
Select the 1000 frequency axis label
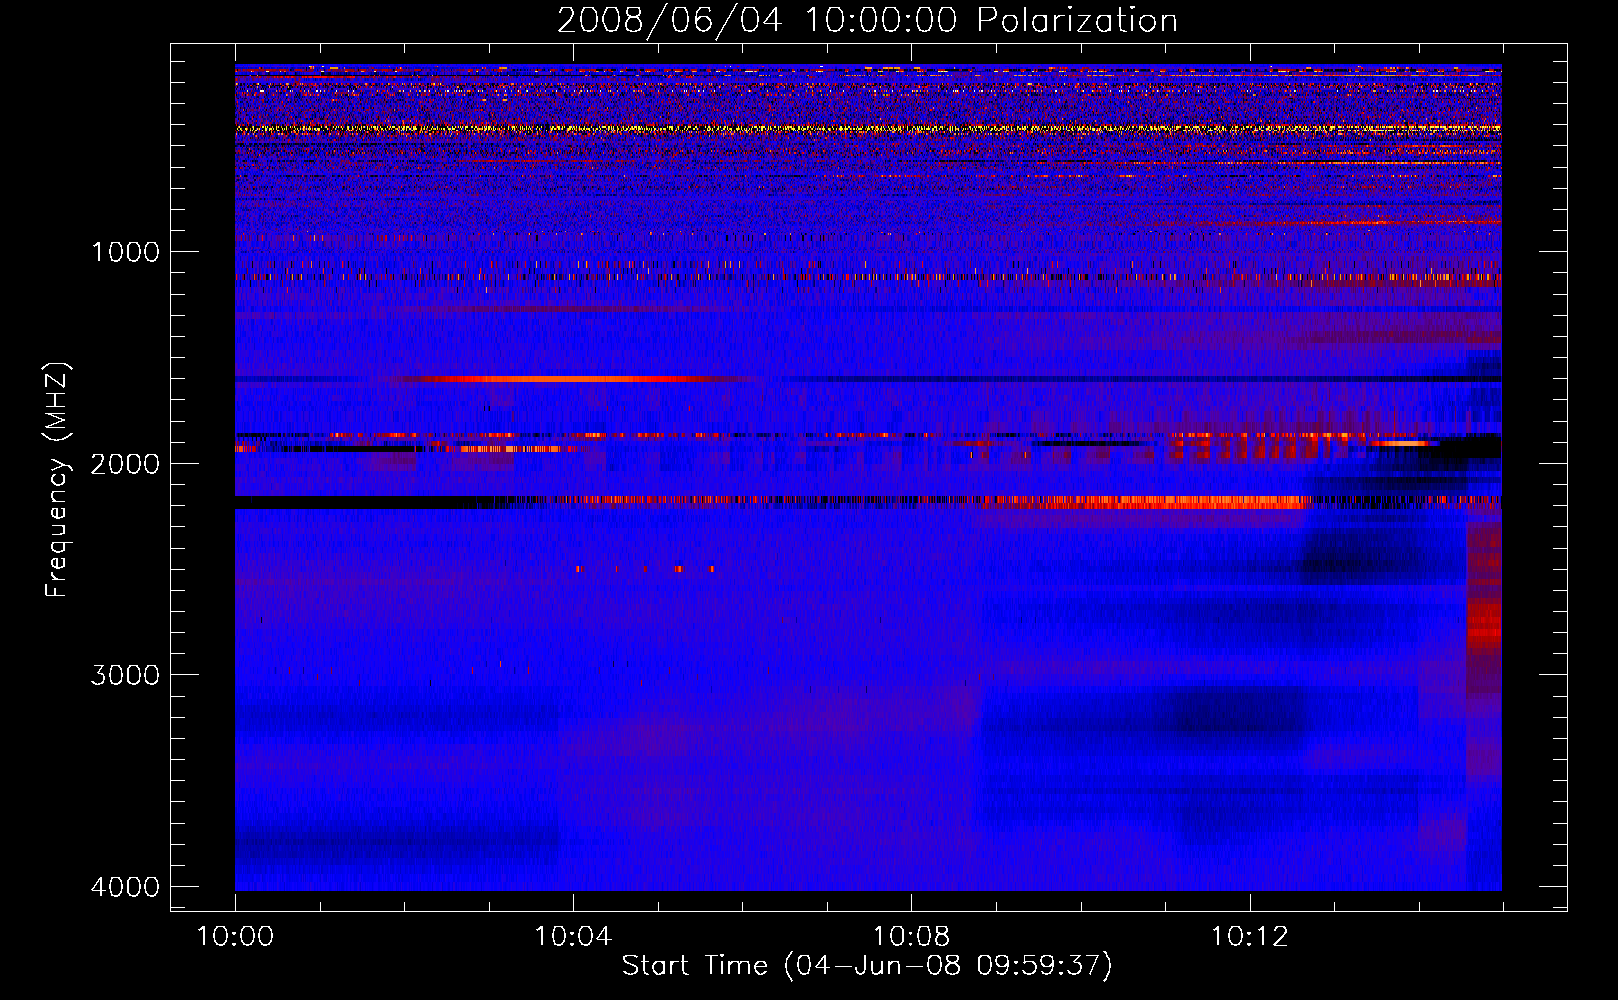[125, 252]
